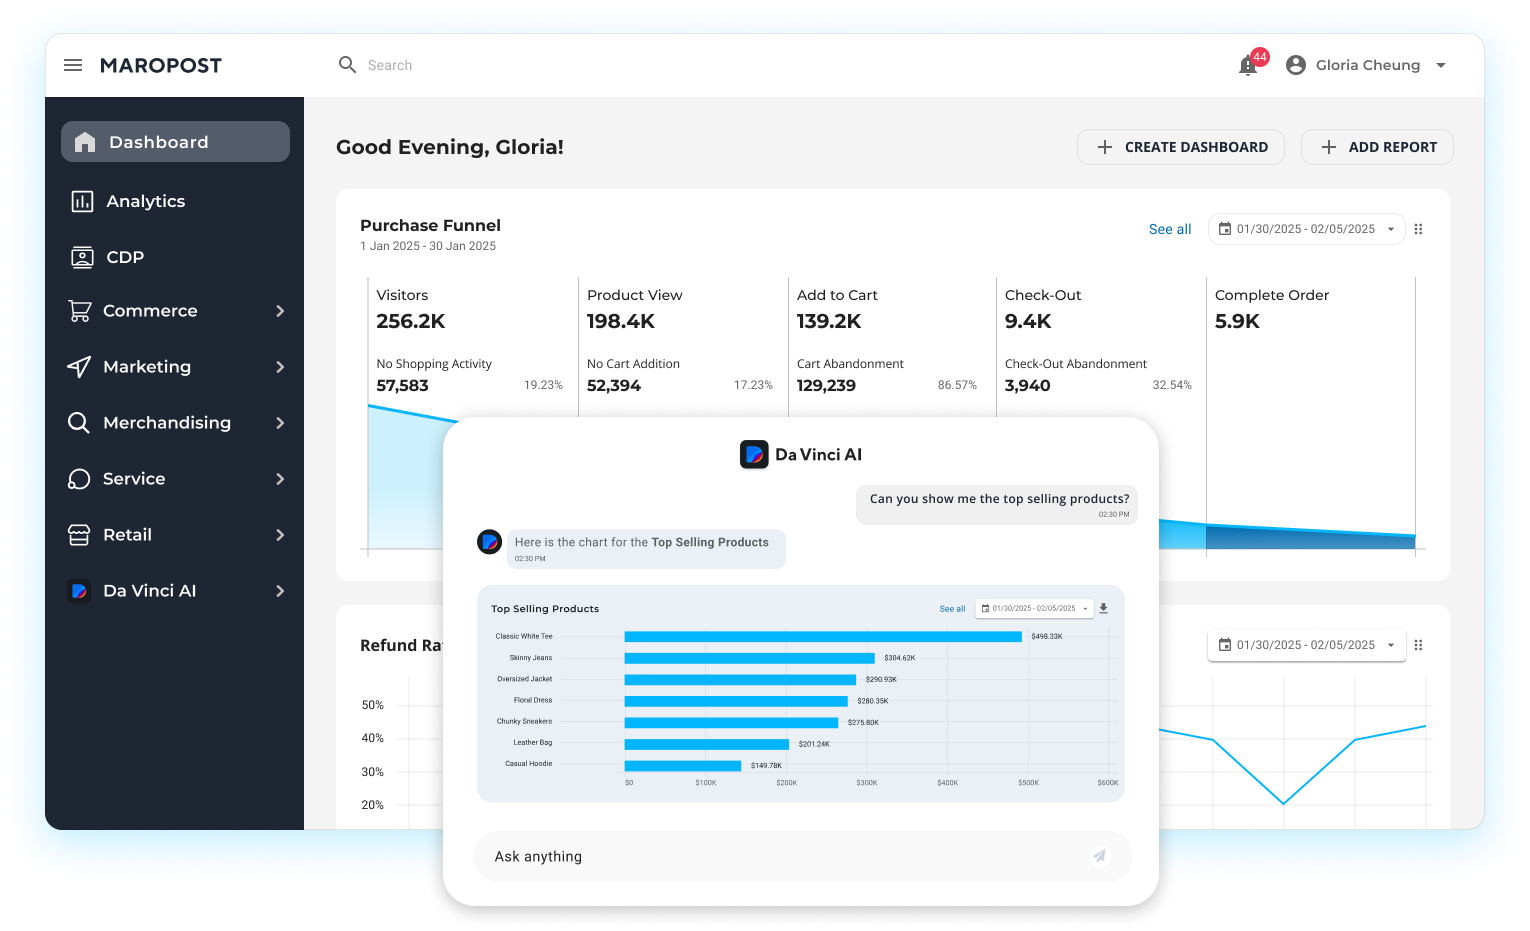The image size is (1530, 931).
Task: Expand the Marketing sidebar section
Action: [280, 367]
